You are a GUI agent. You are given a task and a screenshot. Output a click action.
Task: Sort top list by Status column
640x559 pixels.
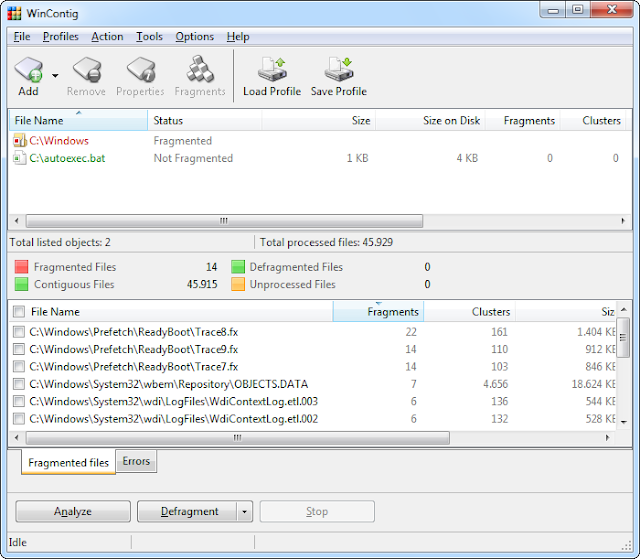204,120
